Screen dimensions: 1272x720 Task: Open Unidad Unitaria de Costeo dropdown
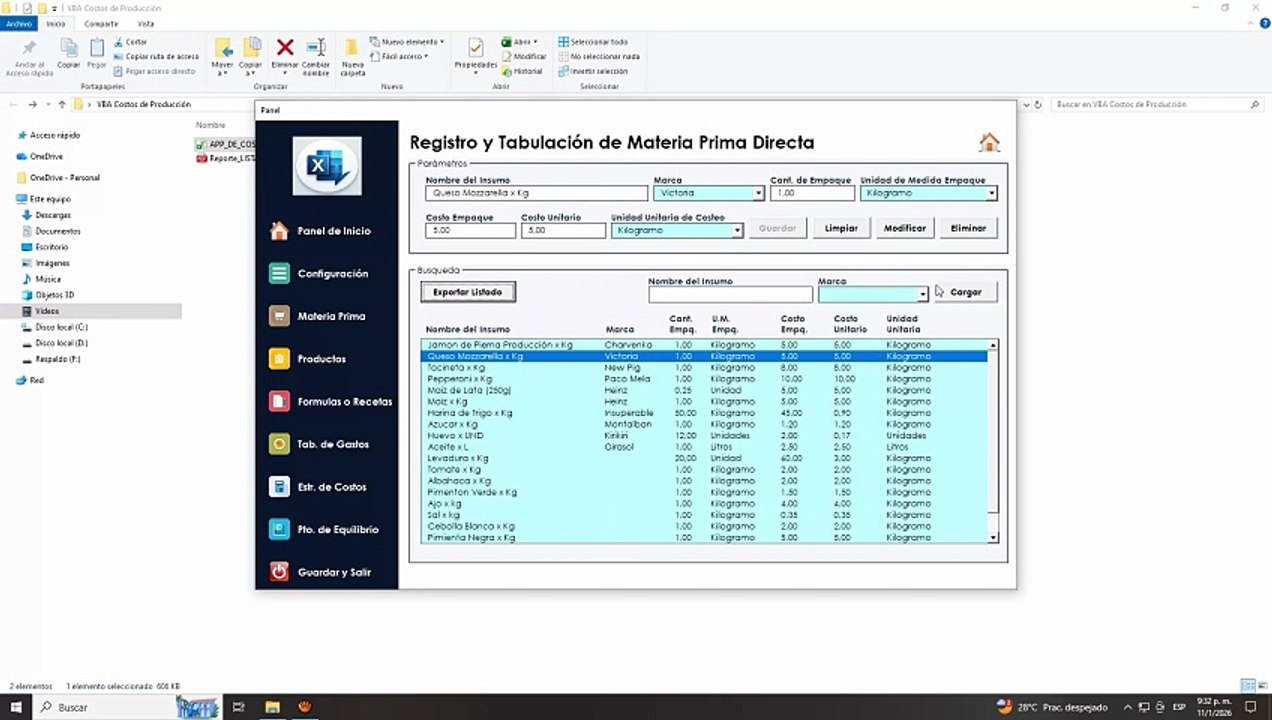(x=737, y=230)
